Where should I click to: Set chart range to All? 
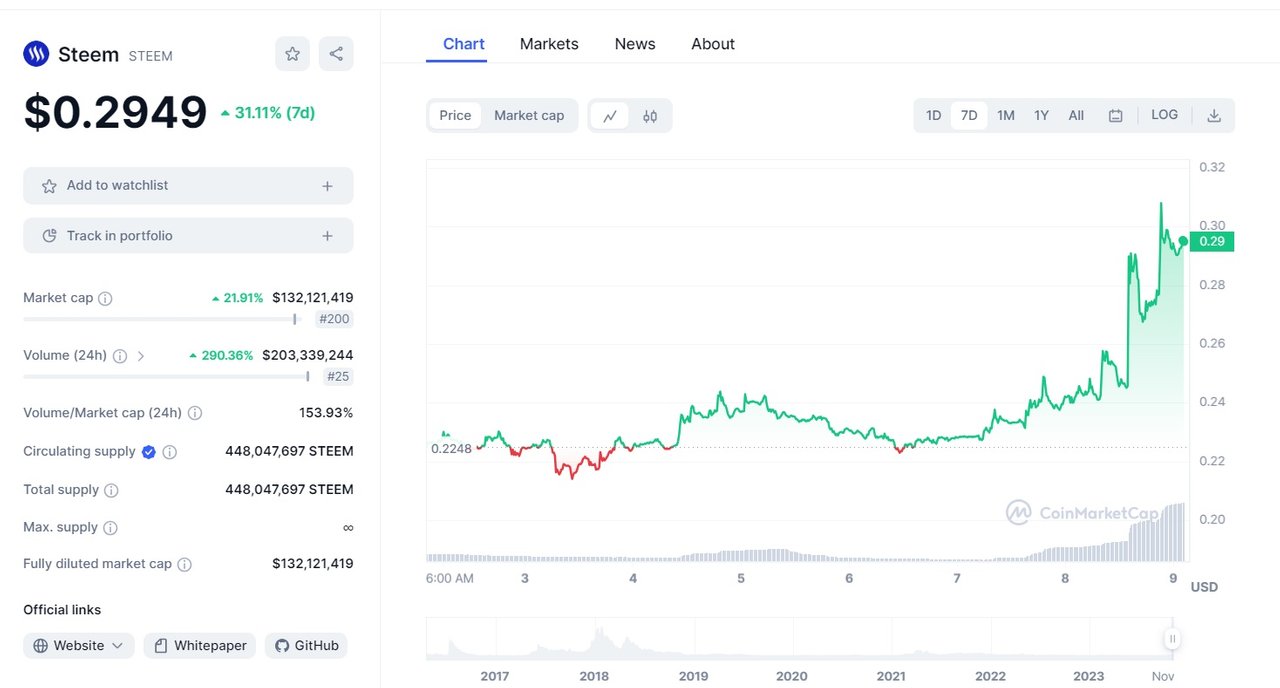point(1076,116)
